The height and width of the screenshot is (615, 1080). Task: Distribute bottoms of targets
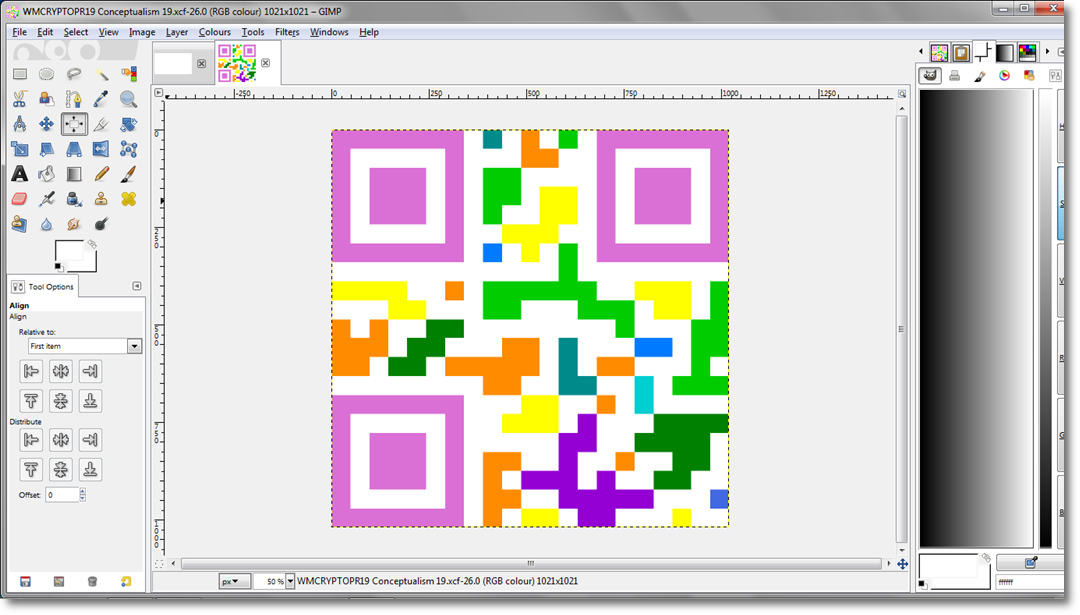pos(90,469)
